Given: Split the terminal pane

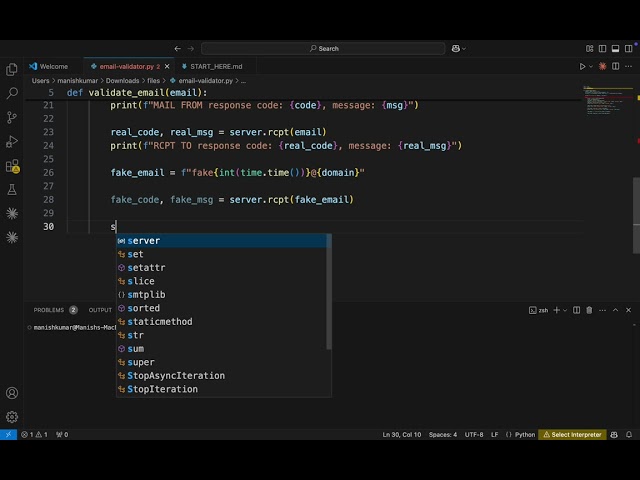Looking at the screenshot, I should (576, 310).
